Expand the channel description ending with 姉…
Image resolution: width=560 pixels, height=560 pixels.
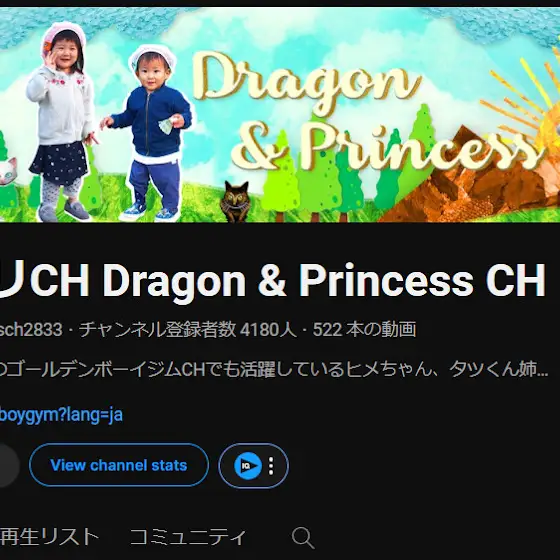274,370
